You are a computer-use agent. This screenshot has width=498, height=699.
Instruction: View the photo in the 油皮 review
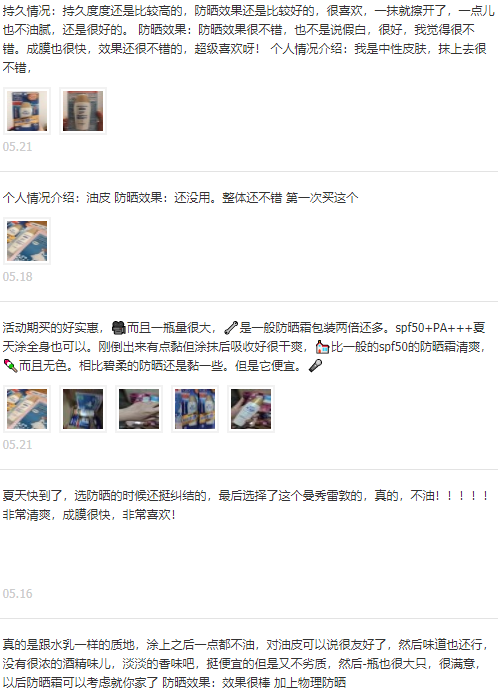(x=27, y=241)
